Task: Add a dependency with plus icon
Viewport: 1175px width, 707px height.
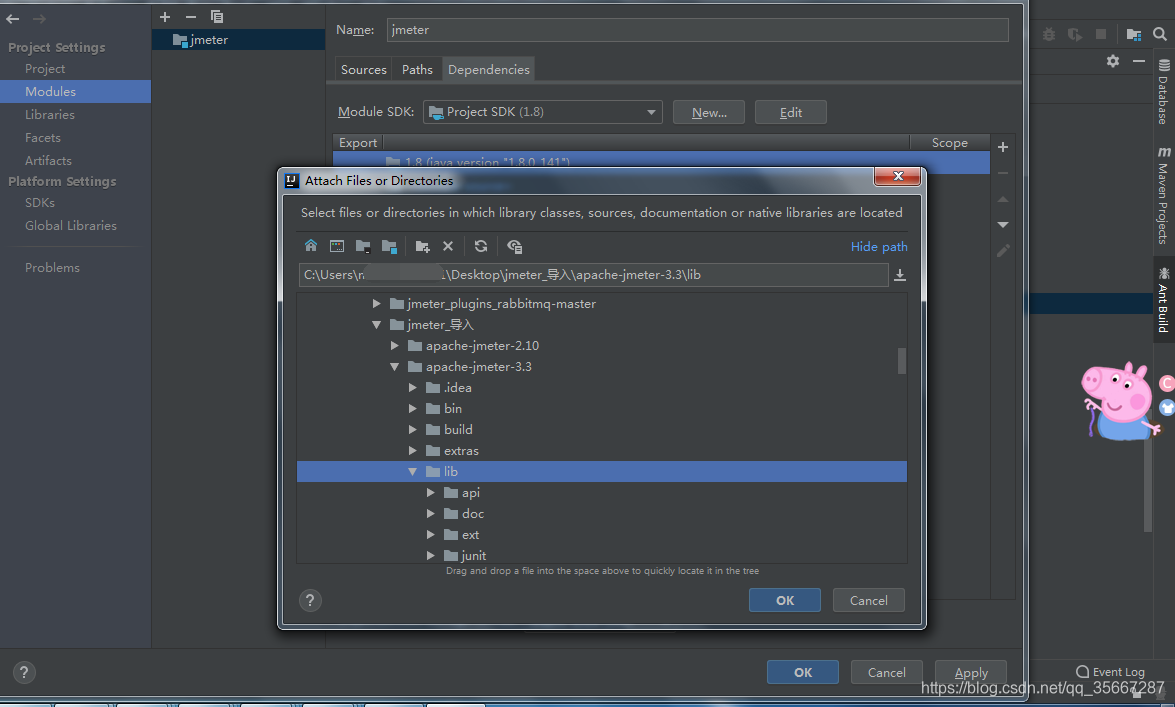Action: [1003, 147]
